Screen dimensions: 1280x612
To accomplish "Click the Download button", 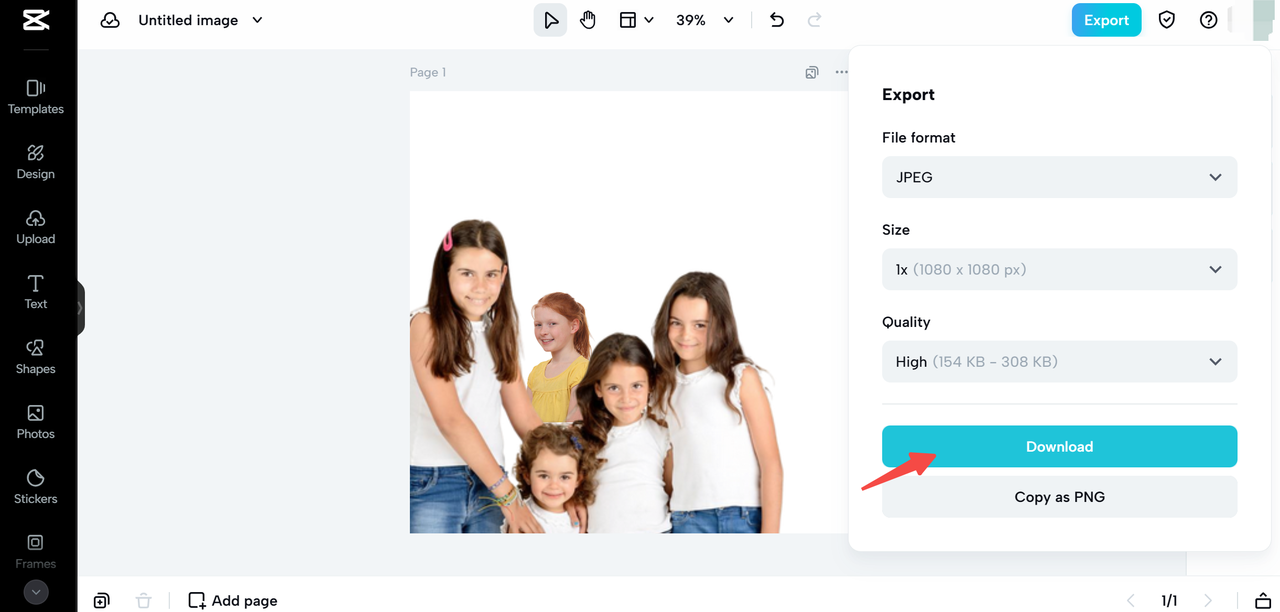I will tap(1059, 446).
